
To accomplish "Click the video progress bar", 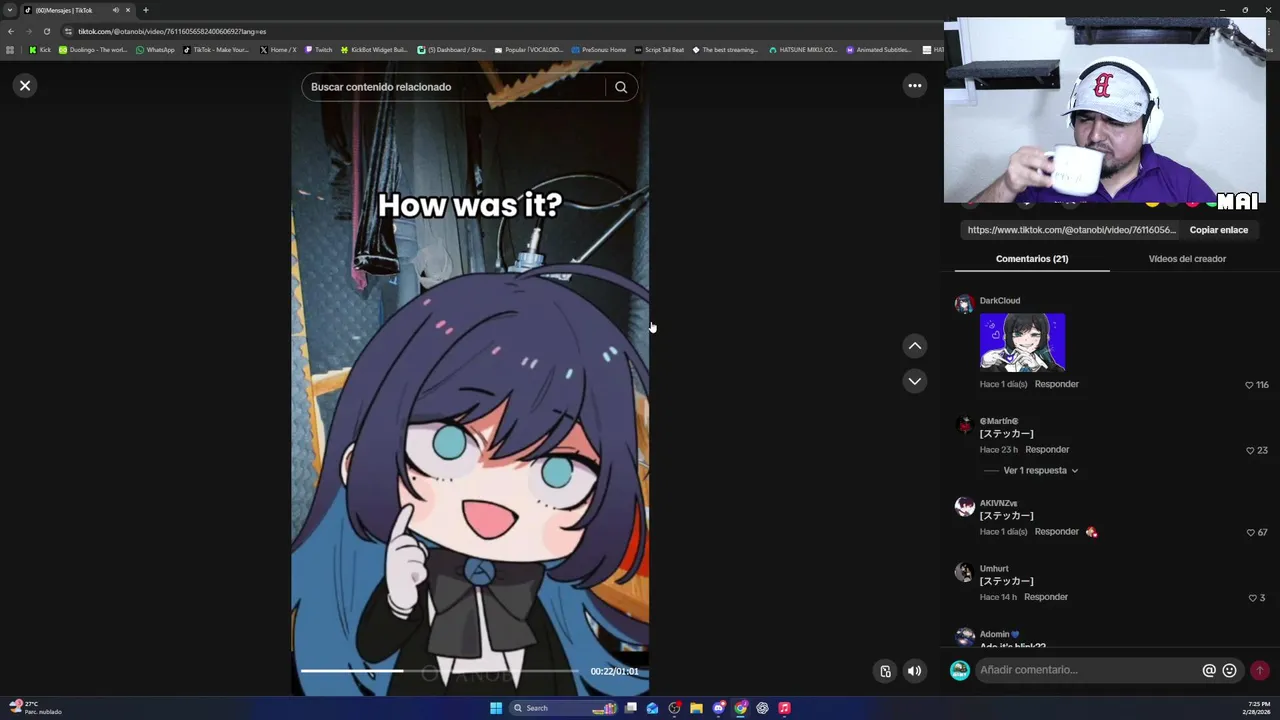I will click(x=439, y=671).
